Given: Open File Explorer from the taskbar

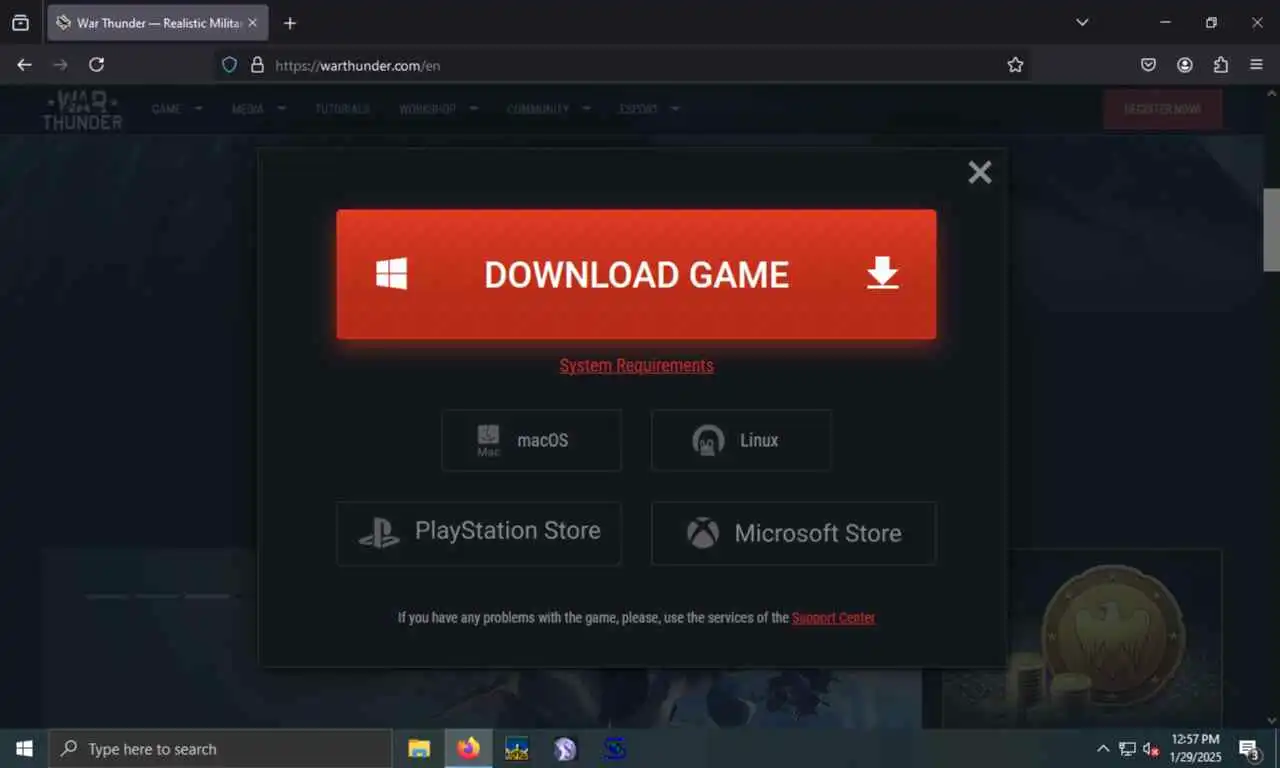Looking at the screenshot, I should coord(419,748).
